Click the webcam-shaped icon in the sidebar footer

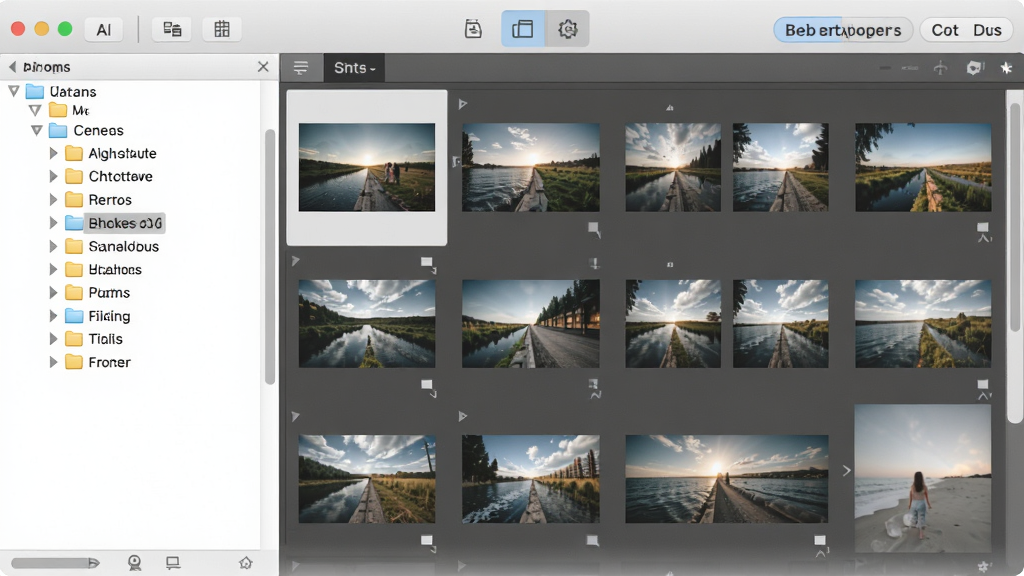135,562
